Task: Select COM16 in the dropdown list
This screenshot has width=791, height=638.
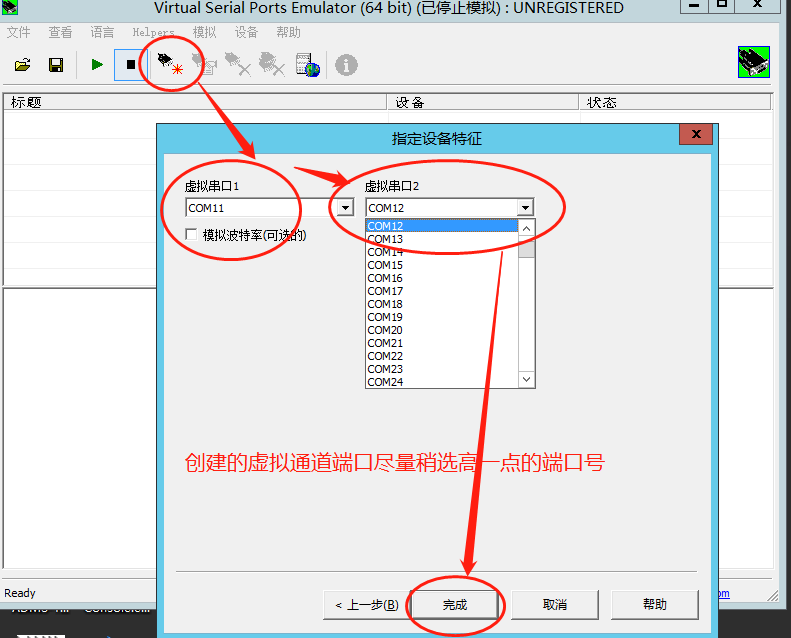Action: coord(442,278)
